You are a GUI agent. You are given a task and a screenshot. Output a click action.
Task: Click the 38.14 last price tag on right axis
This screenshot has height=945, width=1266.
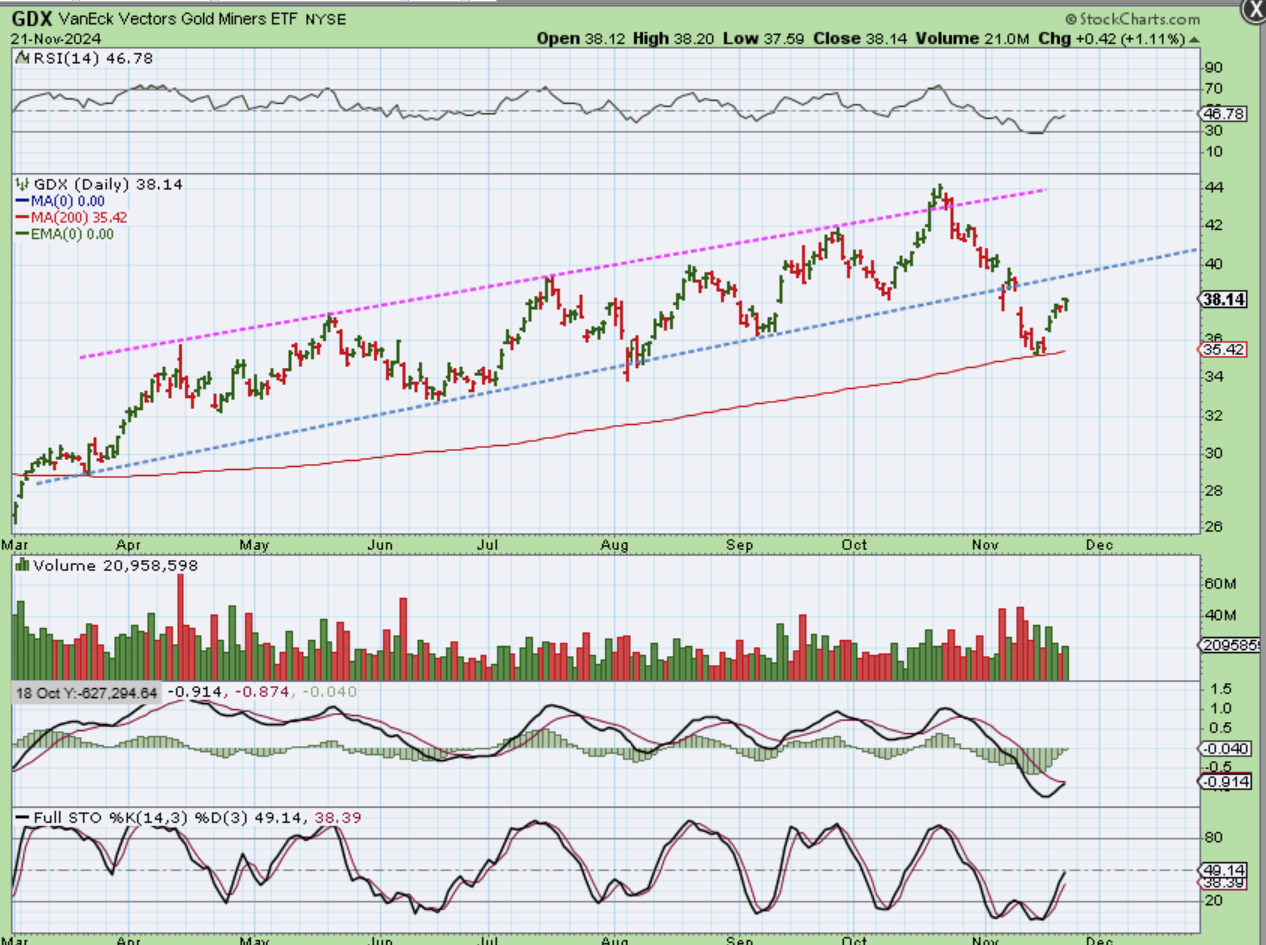point(1221,298)
